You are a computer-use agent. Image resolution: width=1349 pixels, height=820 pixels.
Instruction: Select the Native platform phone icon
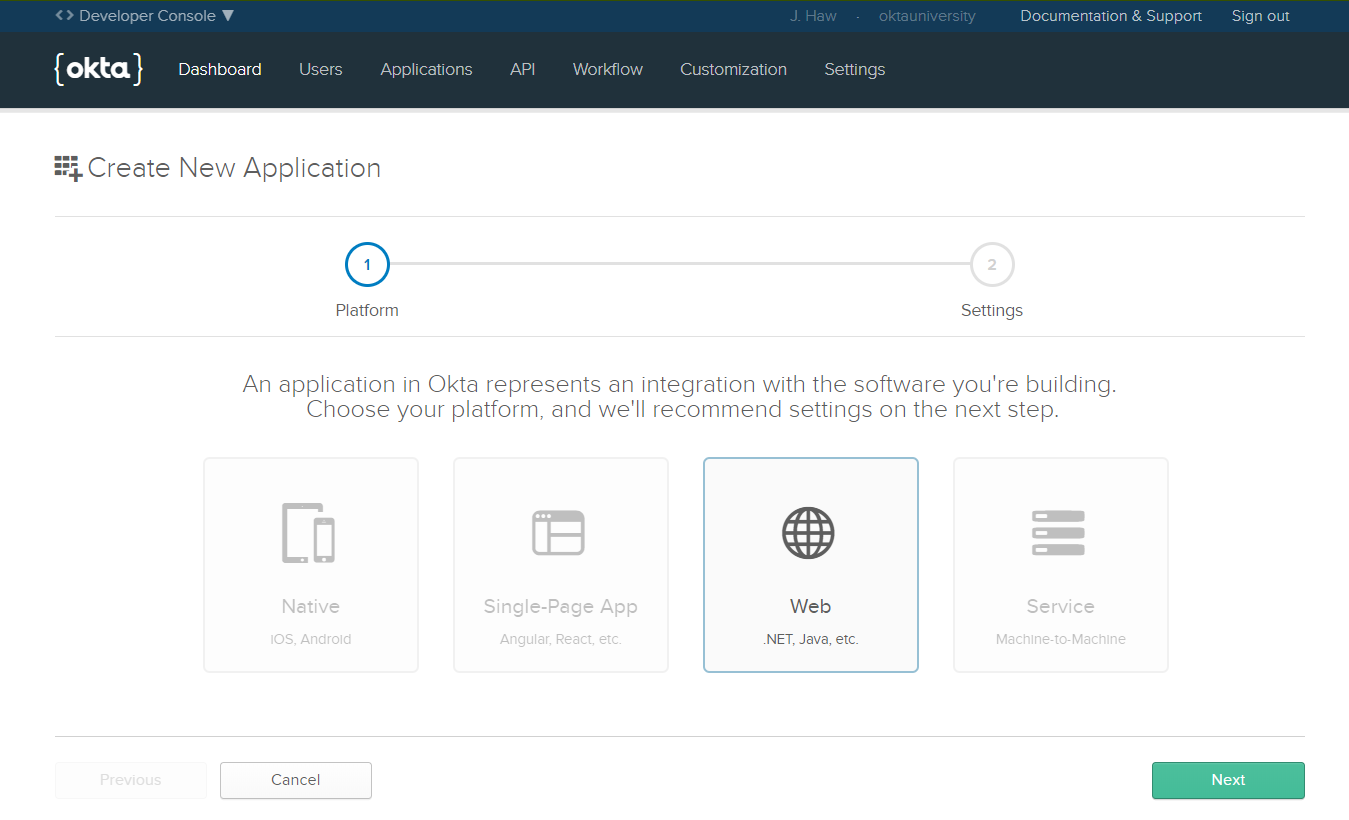pos(309,533)
